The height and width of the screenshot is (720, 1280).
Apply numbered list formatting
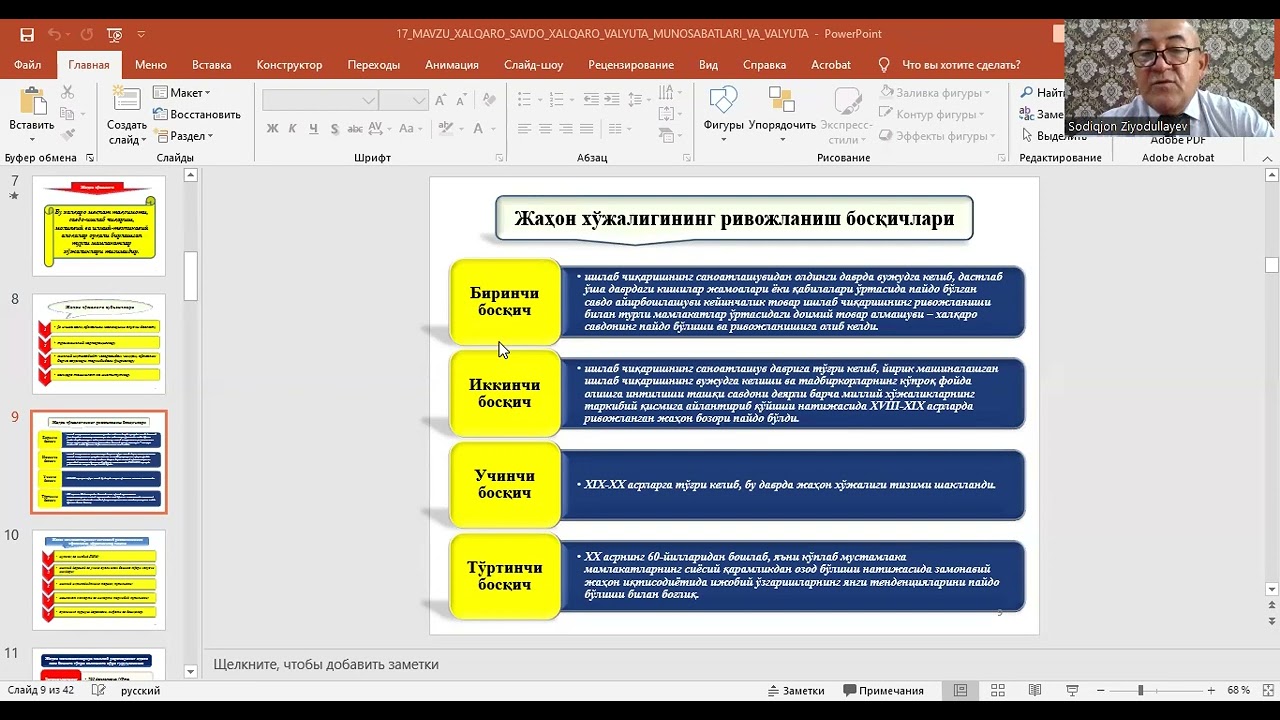tap(558, 100)
